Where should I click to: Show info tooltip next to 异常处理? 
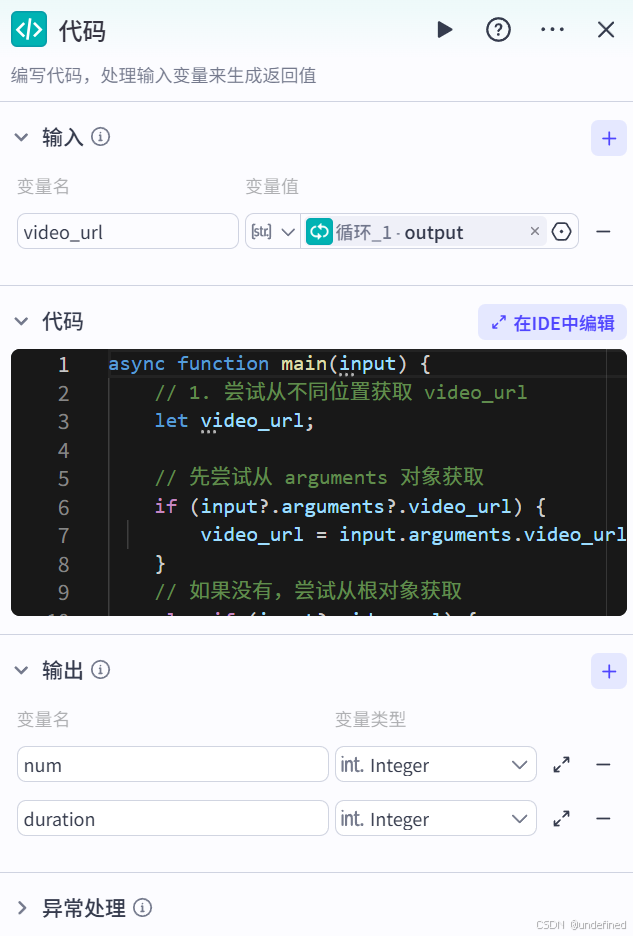click(x=142, y=908)
